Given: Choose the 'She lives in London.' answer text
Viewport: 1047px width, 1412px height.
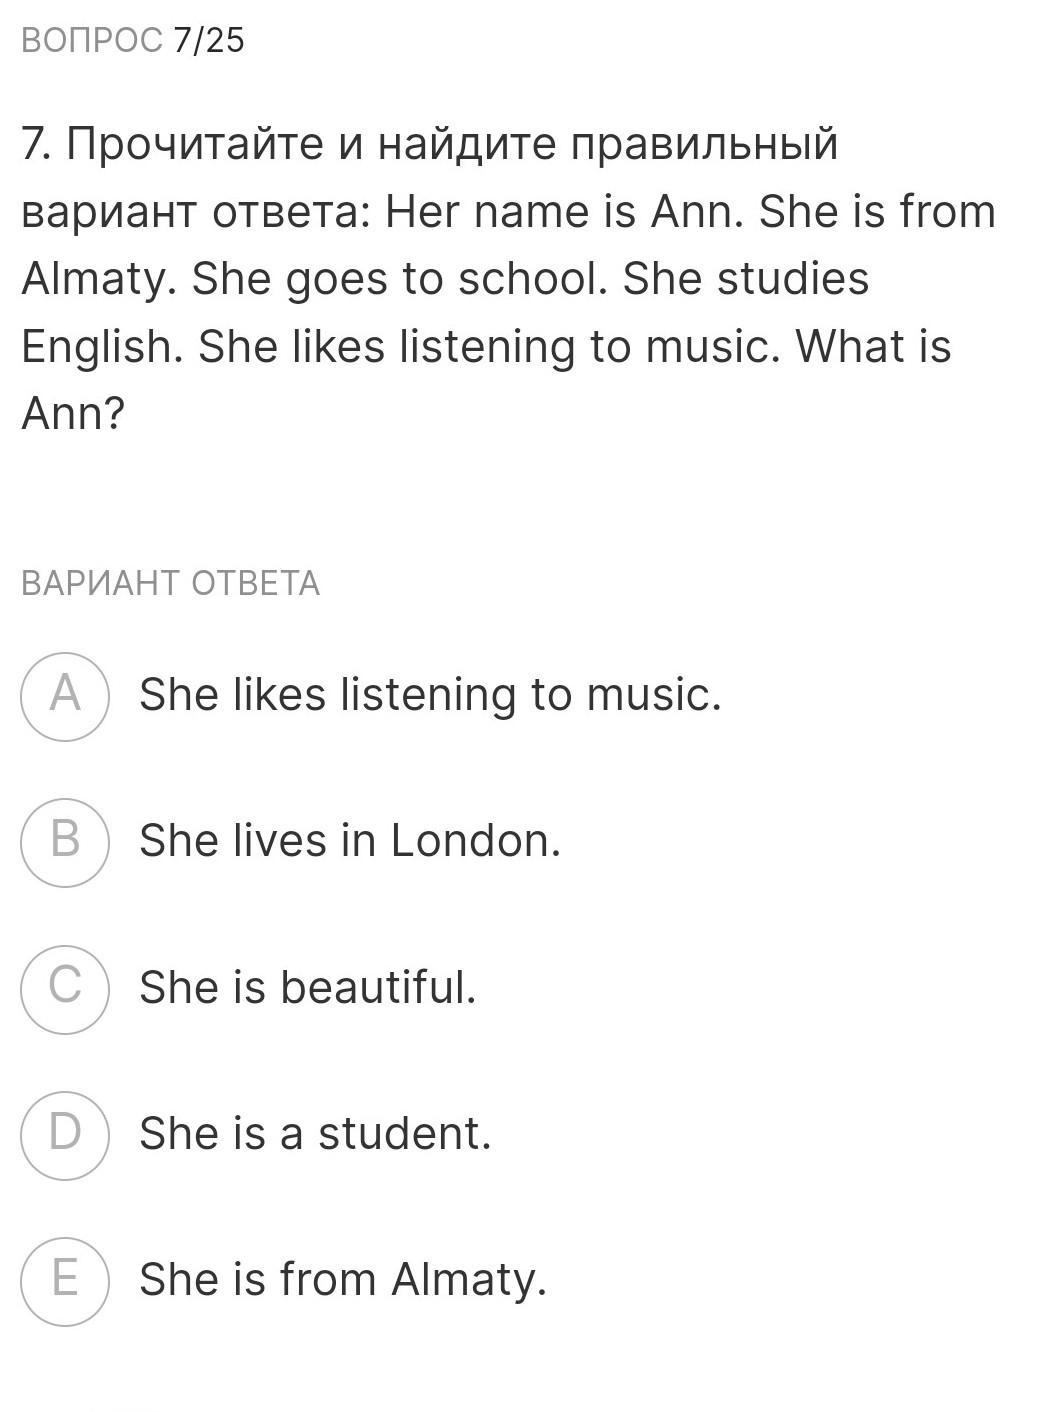Looking at the screenshot, I should pyautogui.click(x=350, y=841).
